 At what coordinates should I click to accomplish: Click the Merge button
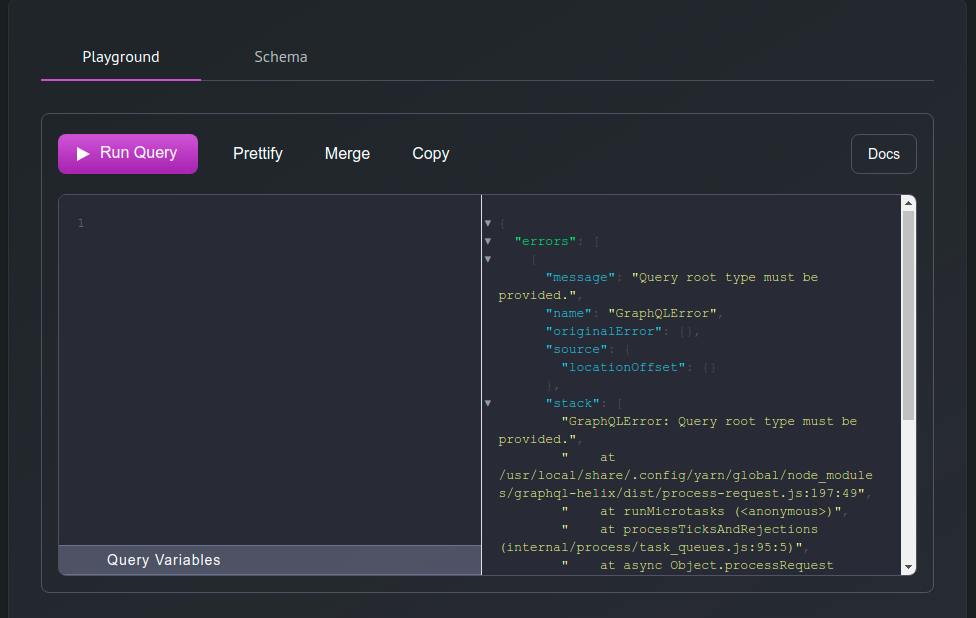(x=347, y=154)
